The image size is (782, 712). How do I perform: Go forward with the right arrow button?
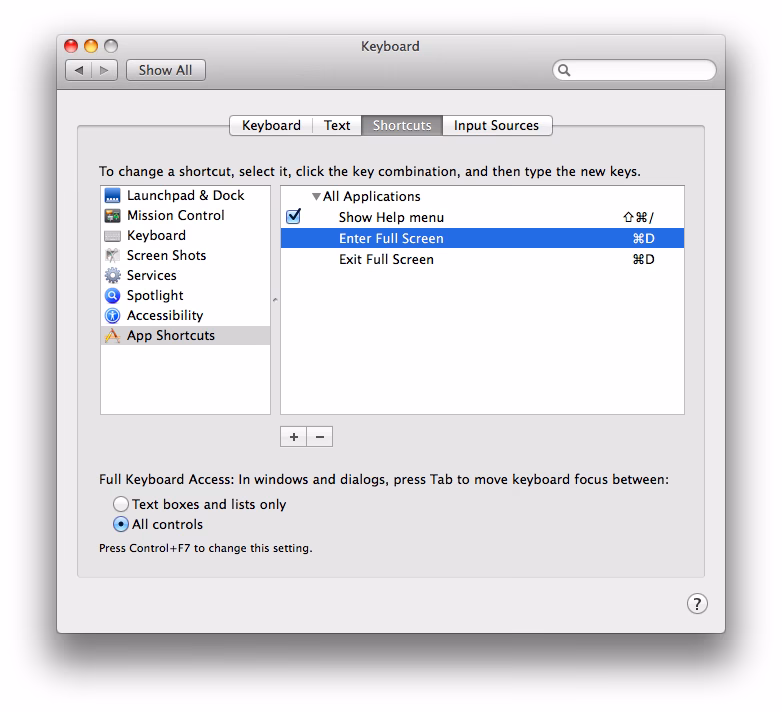pos(104,70)
